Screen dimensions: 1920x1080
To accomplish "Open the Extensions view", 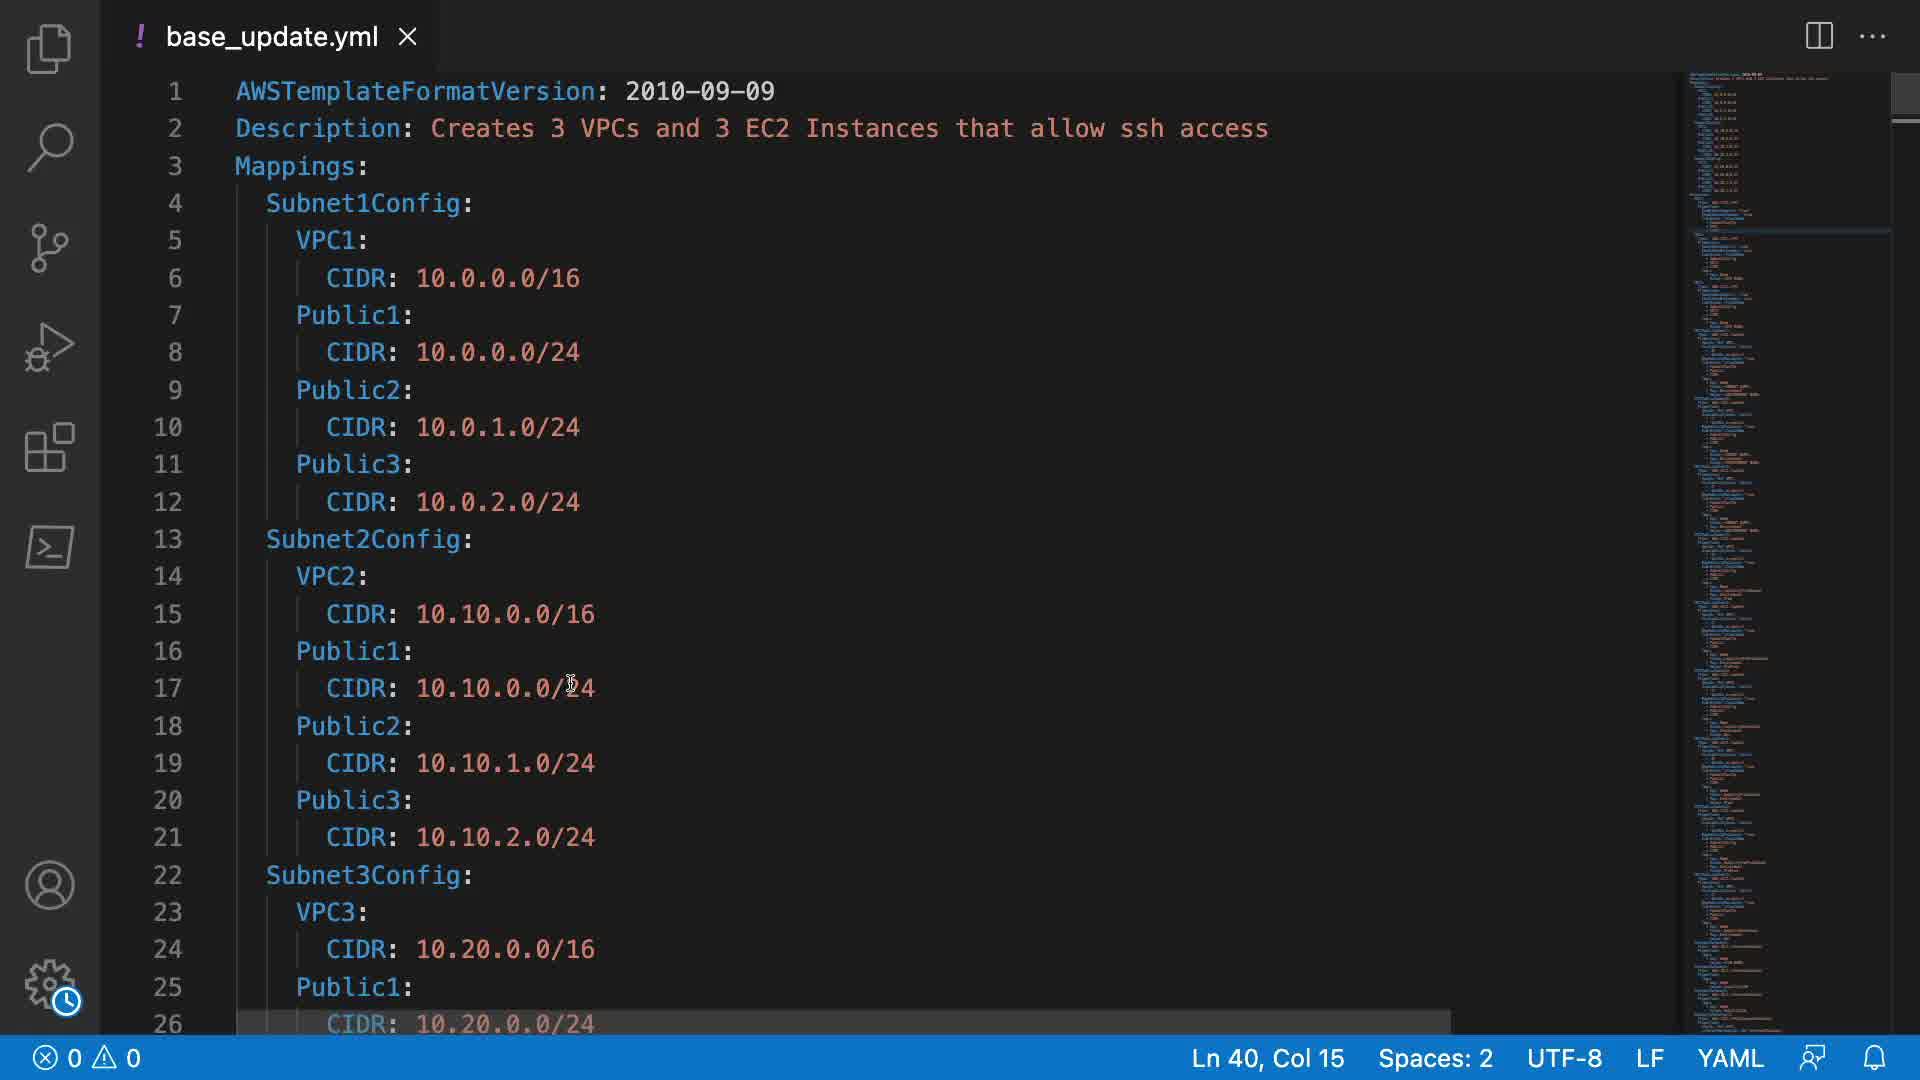I will (49, 447).
